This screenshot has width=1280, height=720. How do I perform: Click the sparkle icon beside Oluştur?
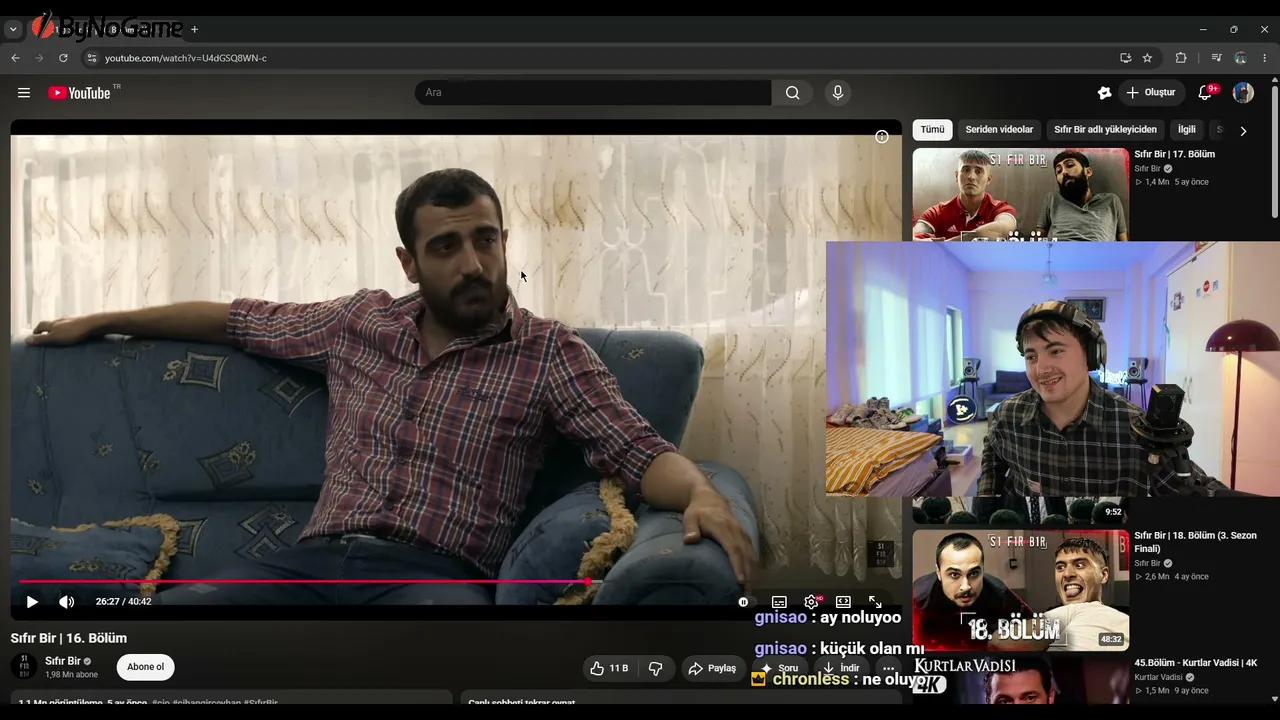click(1104, 93)
